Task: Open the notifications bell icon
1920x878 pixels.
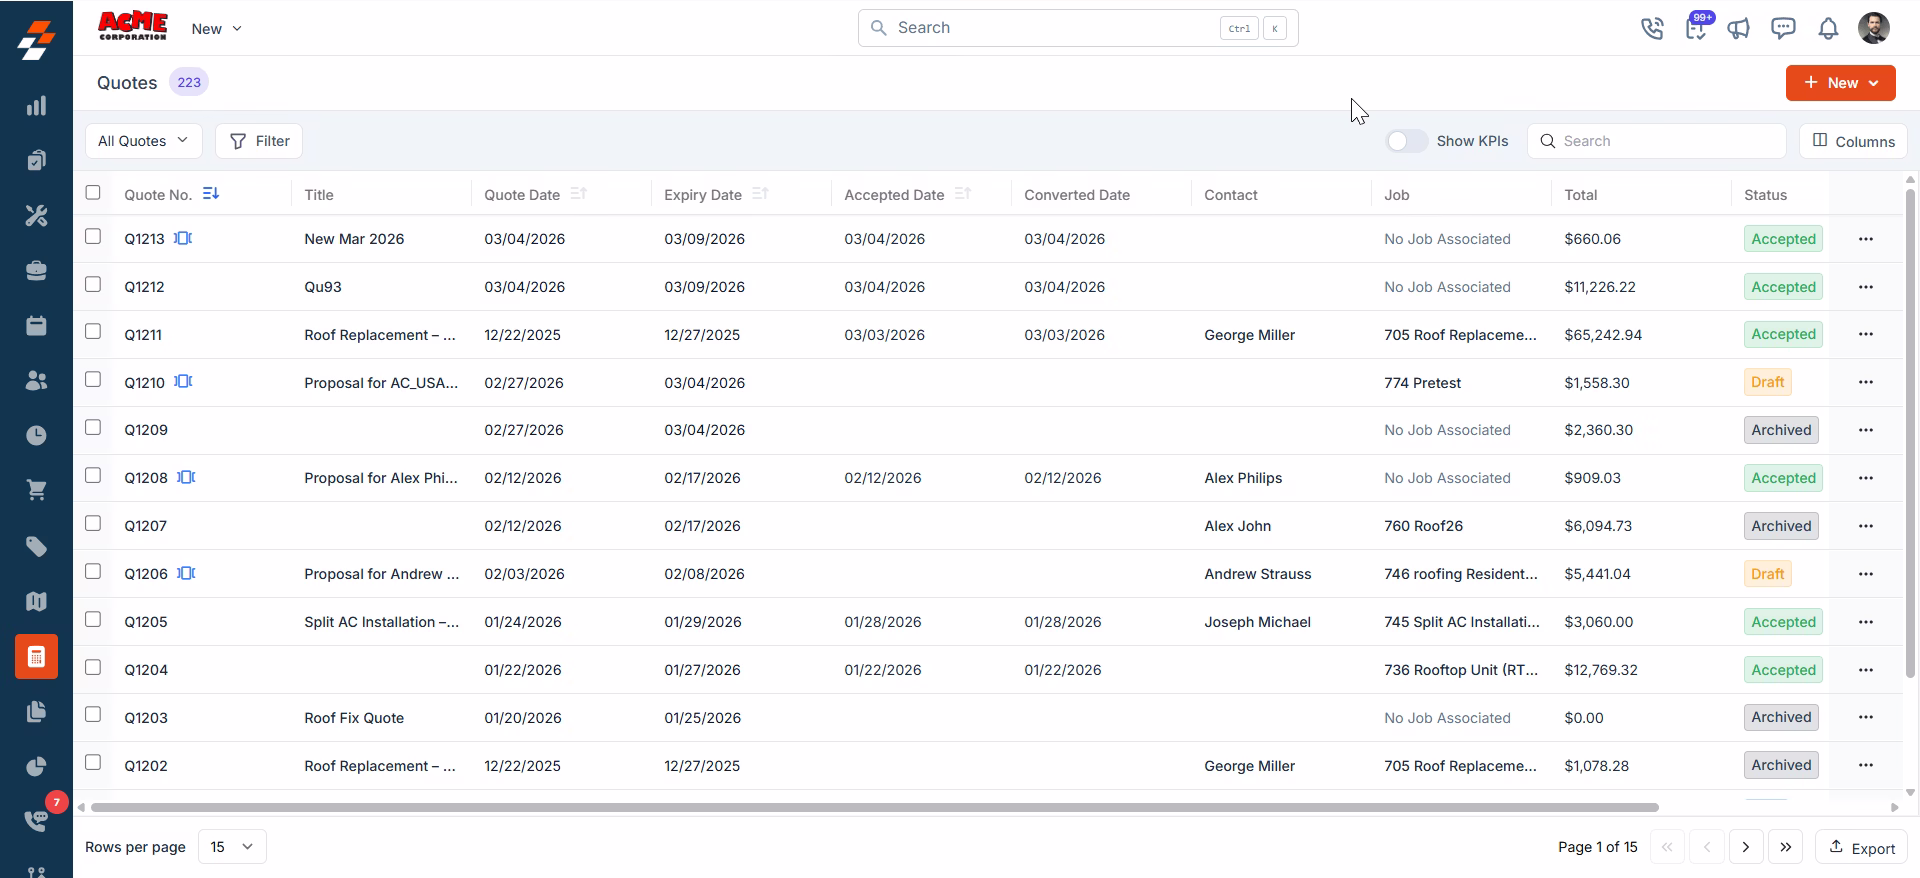Action: pyautogui.click(x=1828, y=28)
